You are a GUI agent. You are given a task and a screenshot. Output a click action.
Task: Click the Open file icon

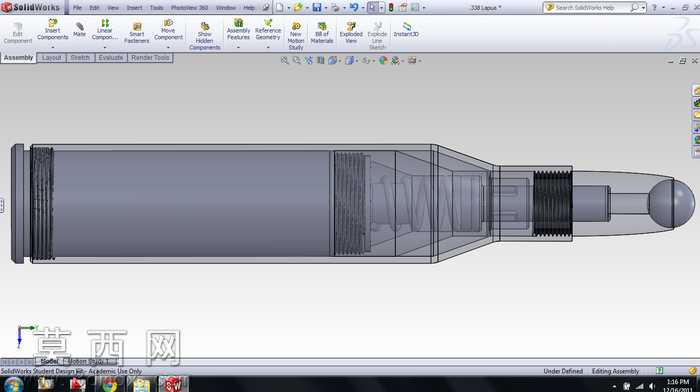[x=298, y=7]
